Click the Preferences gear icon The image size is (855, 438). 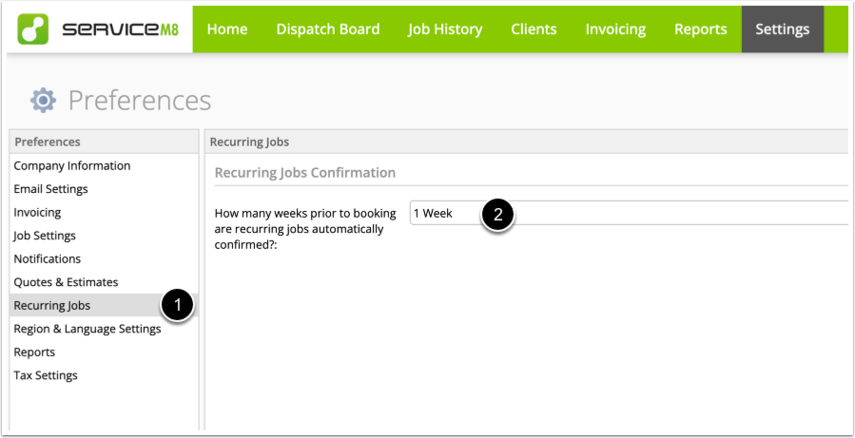click(43, 101)
